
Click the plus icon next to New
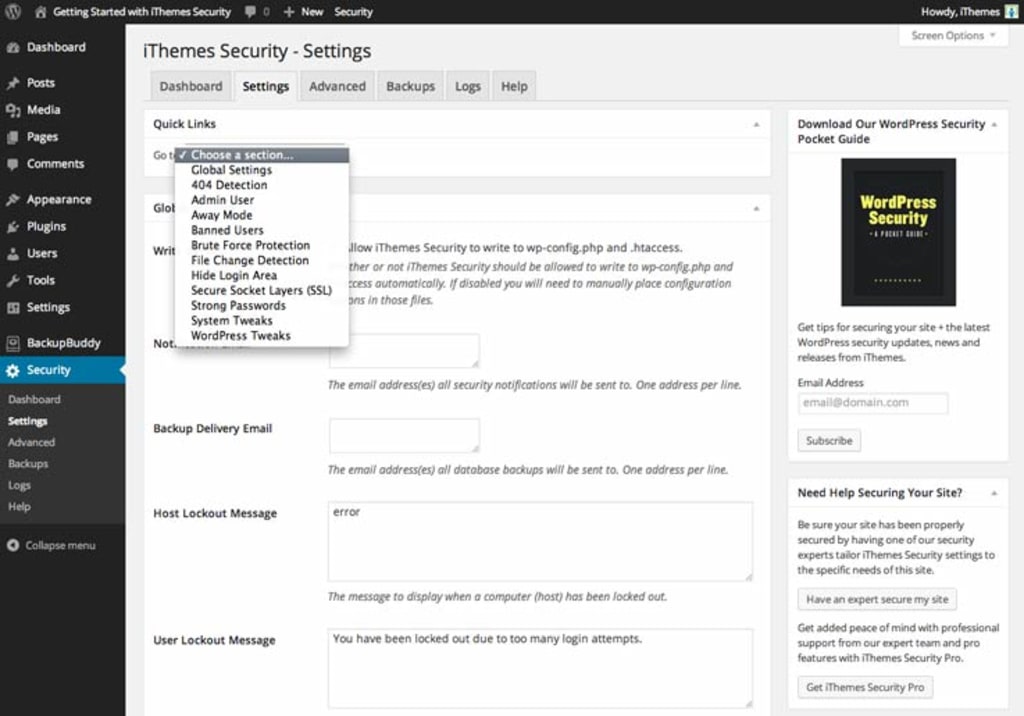(289, 12)
